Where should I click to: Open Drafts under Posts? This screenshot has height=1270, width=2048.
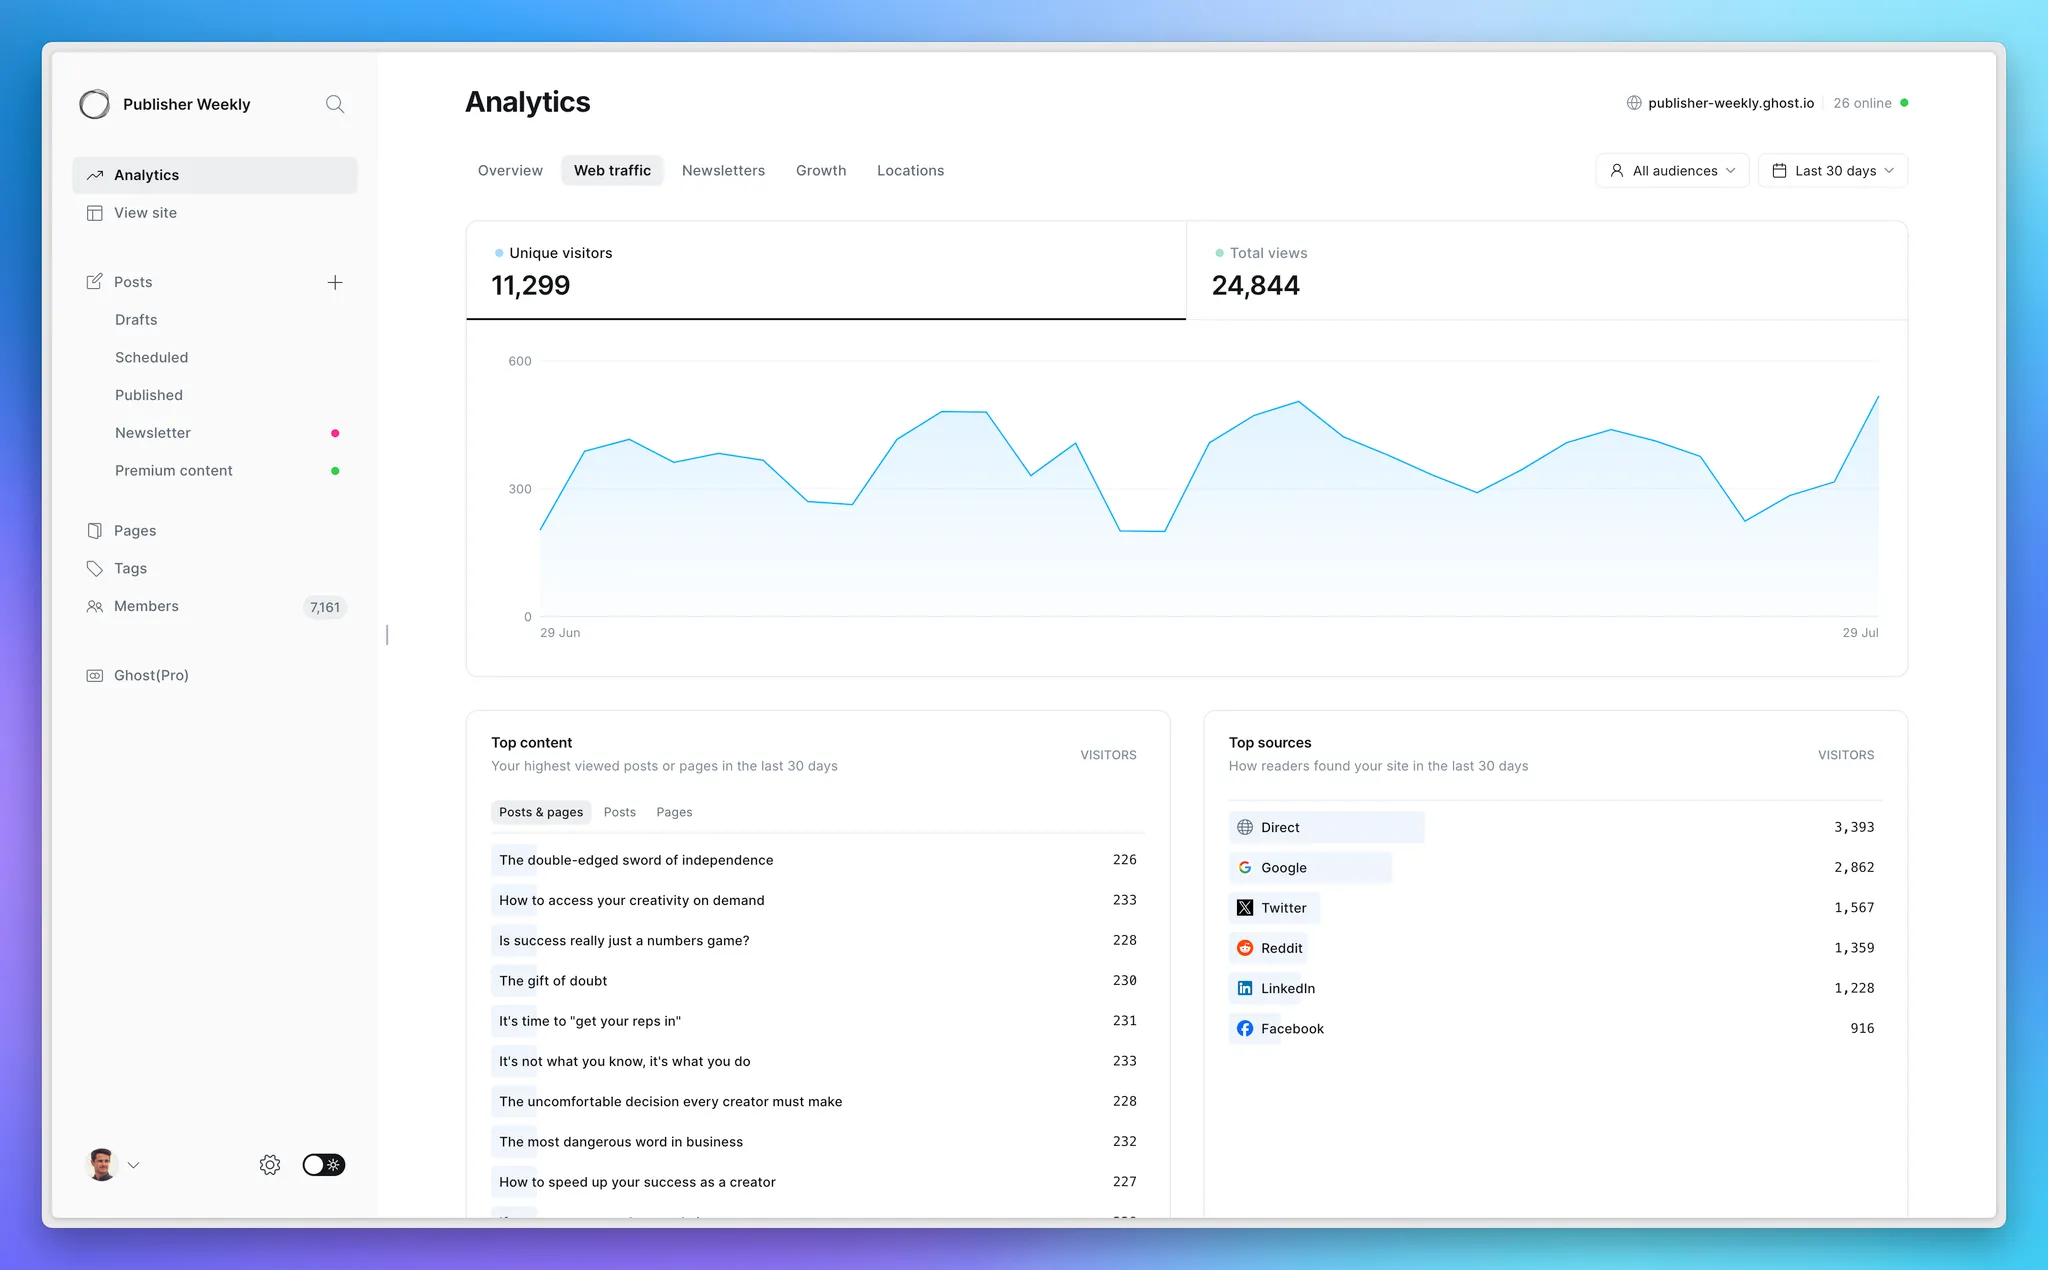click(x=135, y=319)
